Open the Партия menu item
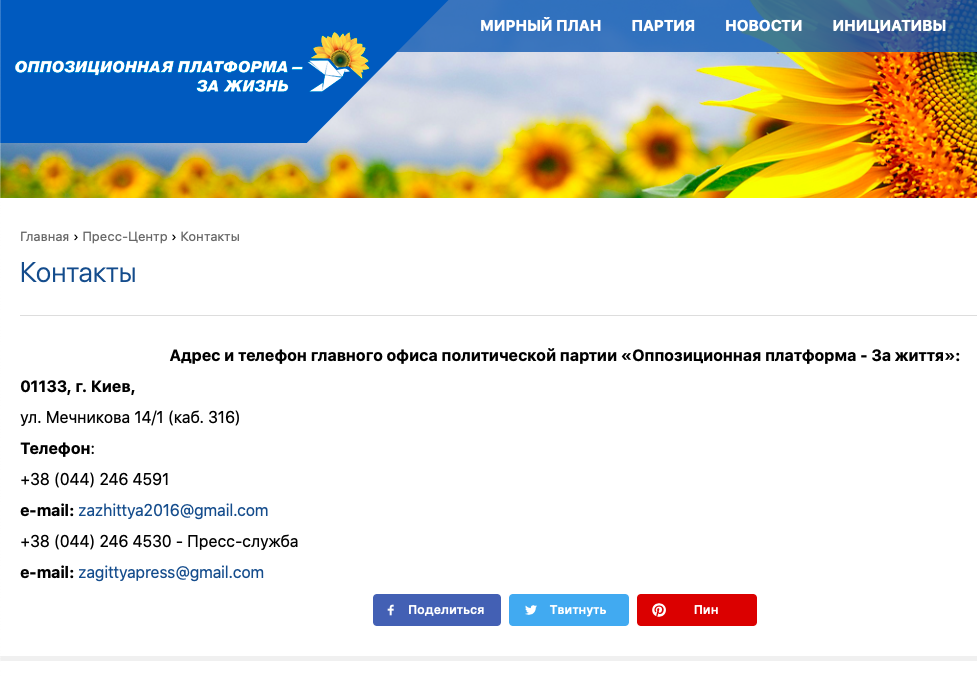The image size is (977, 677). 663,26
